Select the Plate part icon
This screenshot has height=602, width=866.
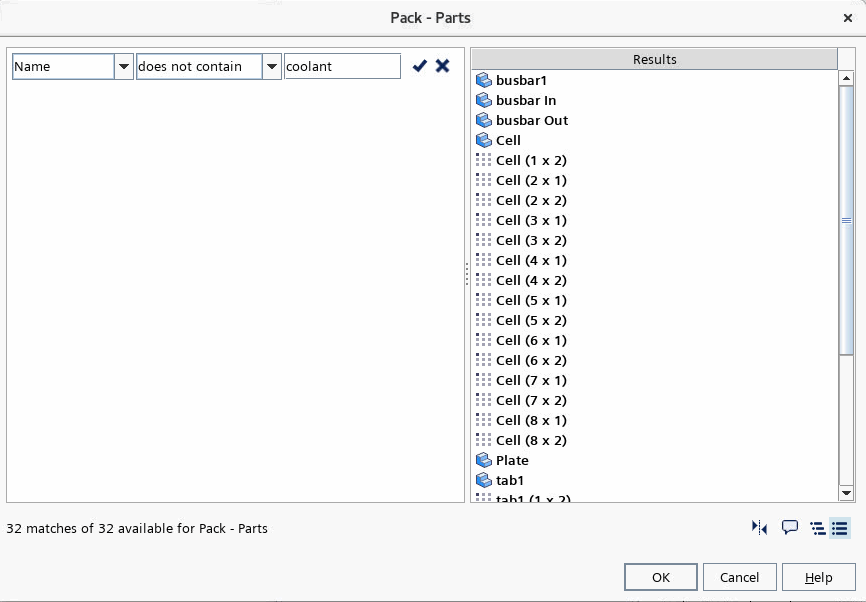pos(484,460)
